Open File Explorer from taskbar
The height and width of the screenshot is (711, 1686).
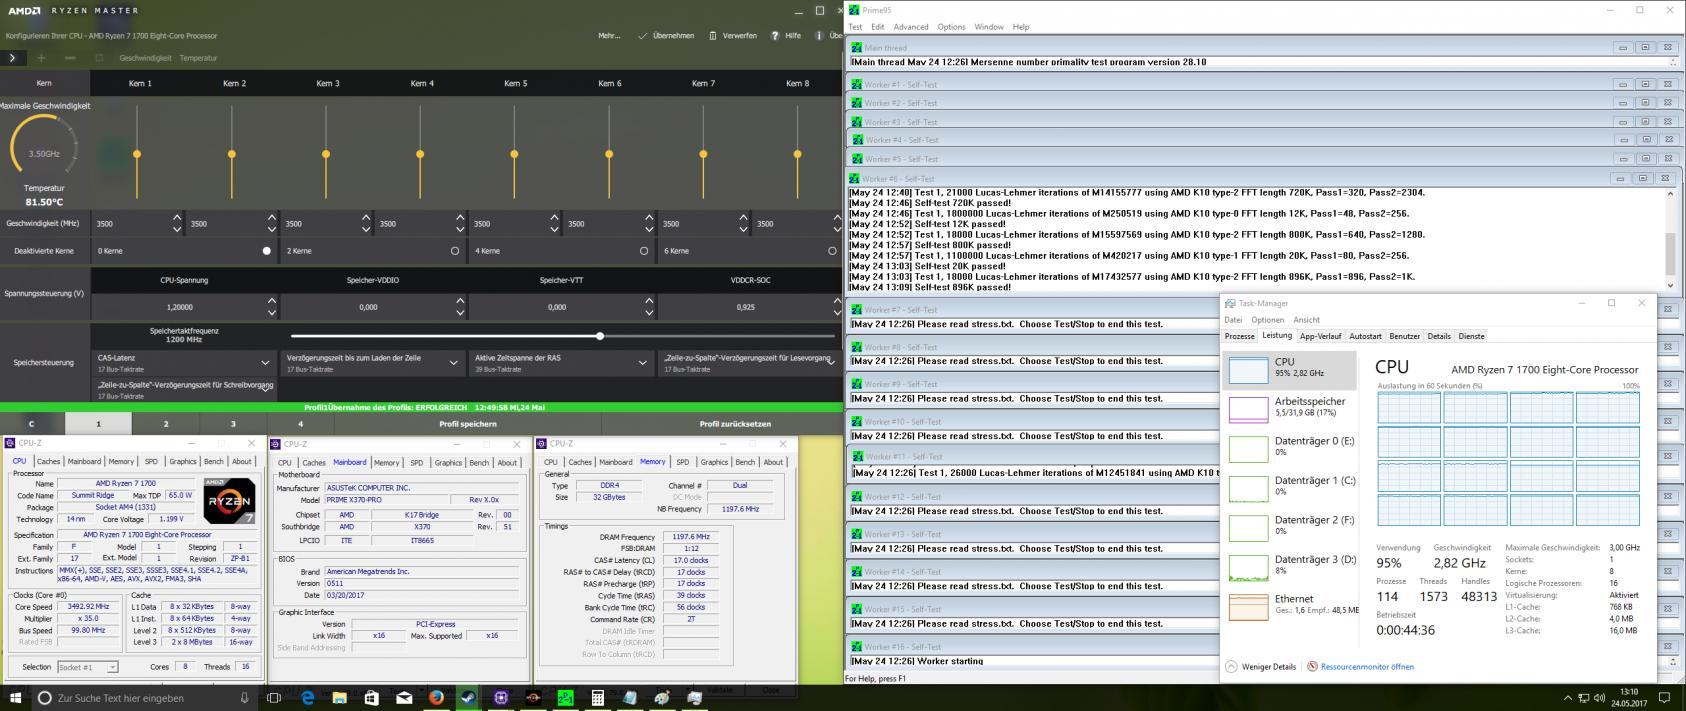pyautogui.click(x=339, y=697)
